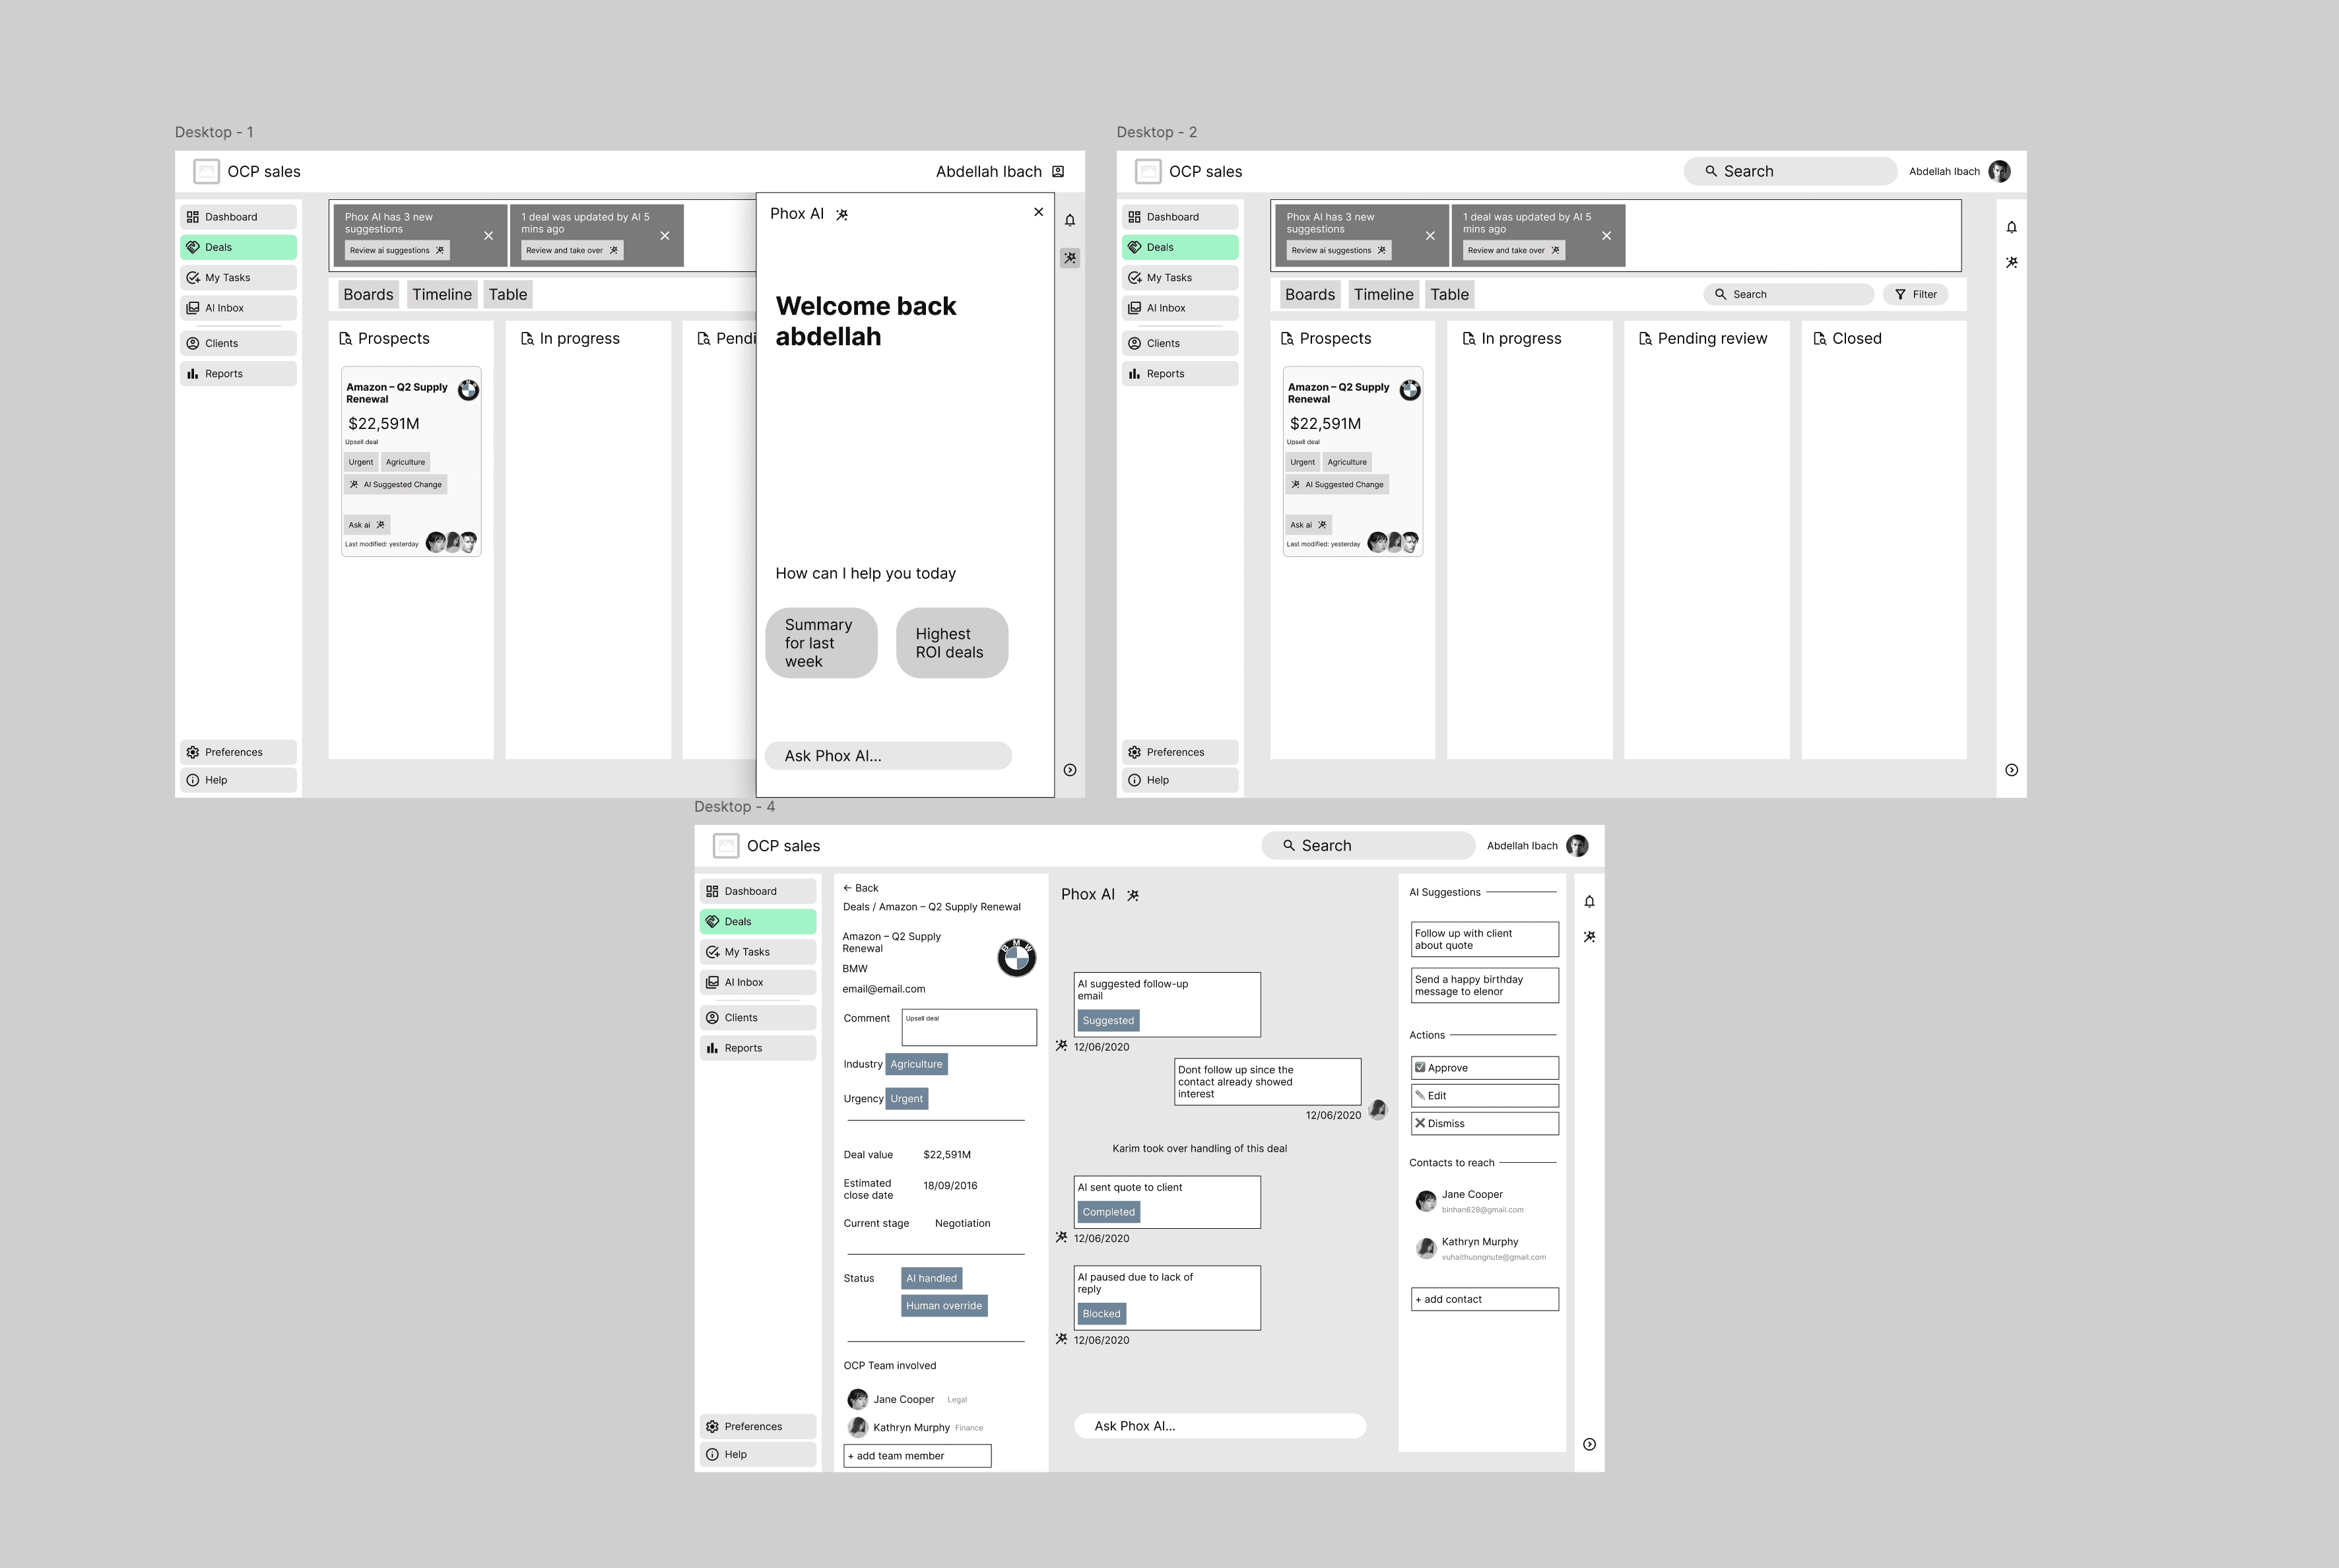
Task: Click user profile avatar in Desktop - 2 header
Action: 1999,171
